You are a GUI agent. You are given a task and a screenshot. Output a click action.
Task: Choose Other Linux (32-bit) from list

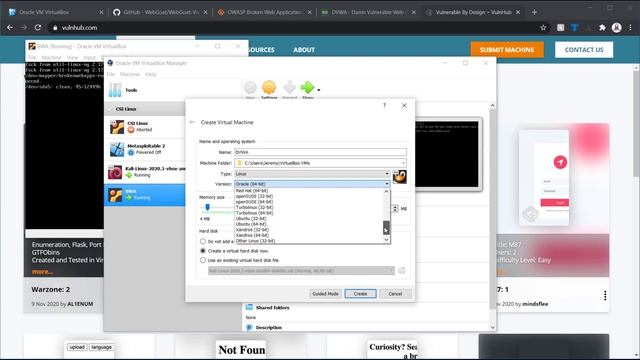tap(255, 241)
